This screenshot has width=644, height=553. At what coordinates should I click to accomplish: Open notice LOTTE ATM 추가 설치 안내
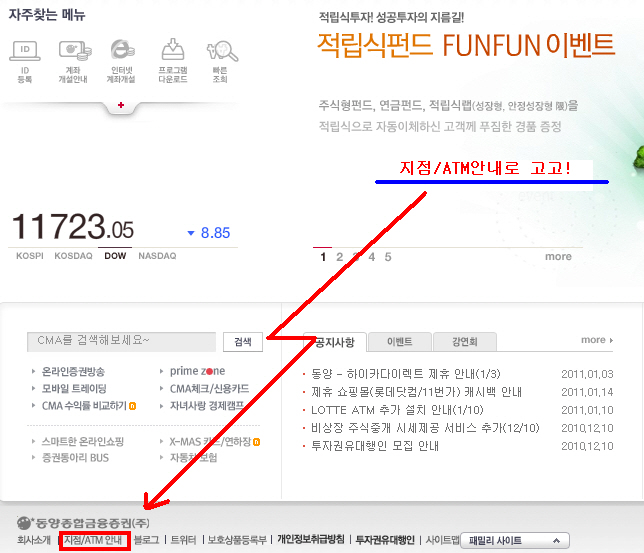[397, 410]
